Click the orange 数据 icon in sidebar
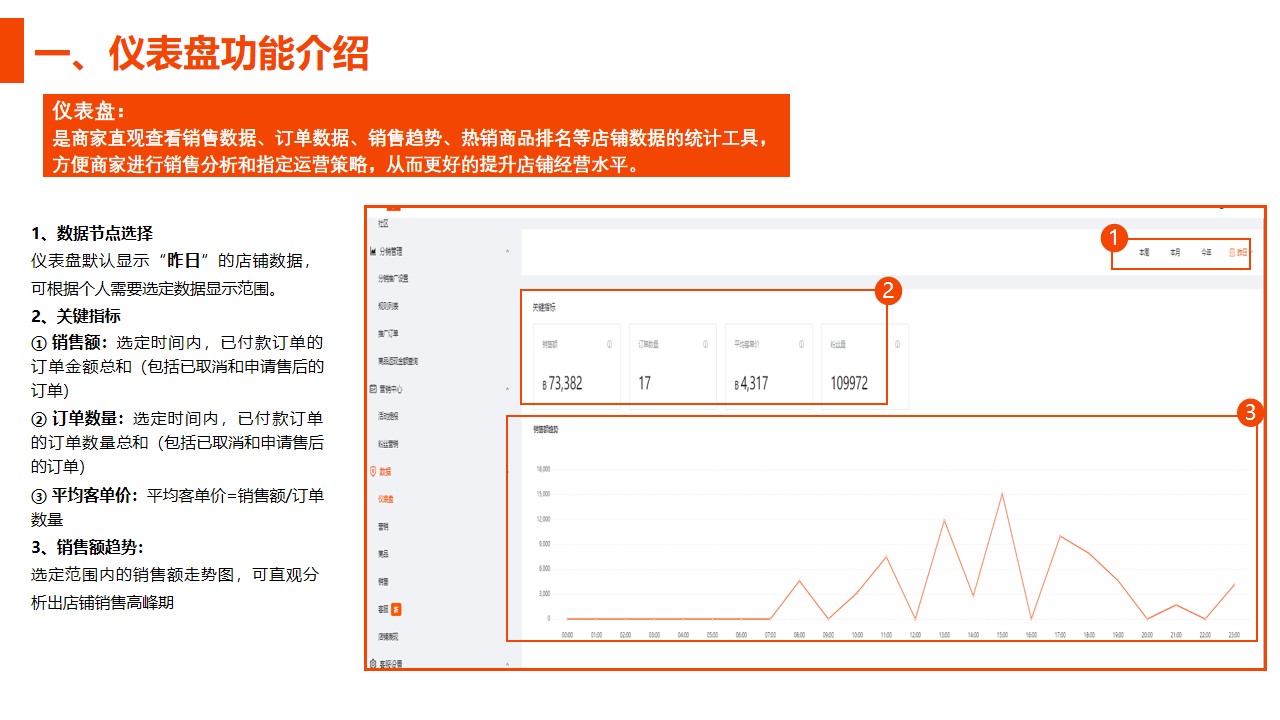This screenshot has height=720, width=1280. coord(373,470)
